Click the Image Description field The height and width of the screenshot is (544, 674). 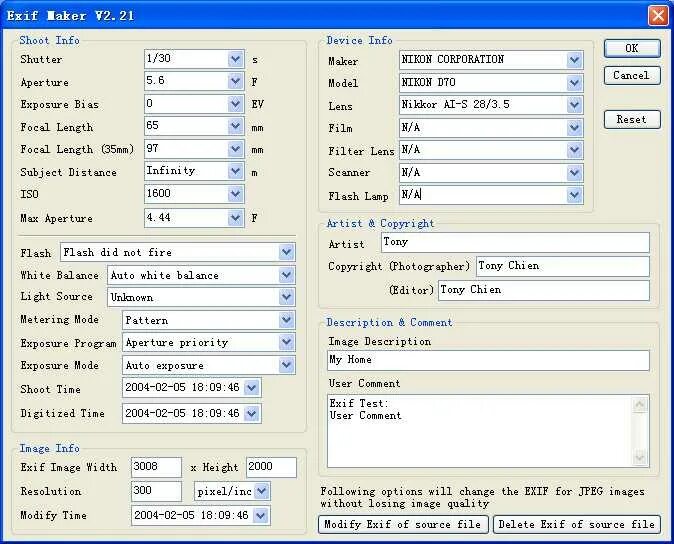[488, 360]
